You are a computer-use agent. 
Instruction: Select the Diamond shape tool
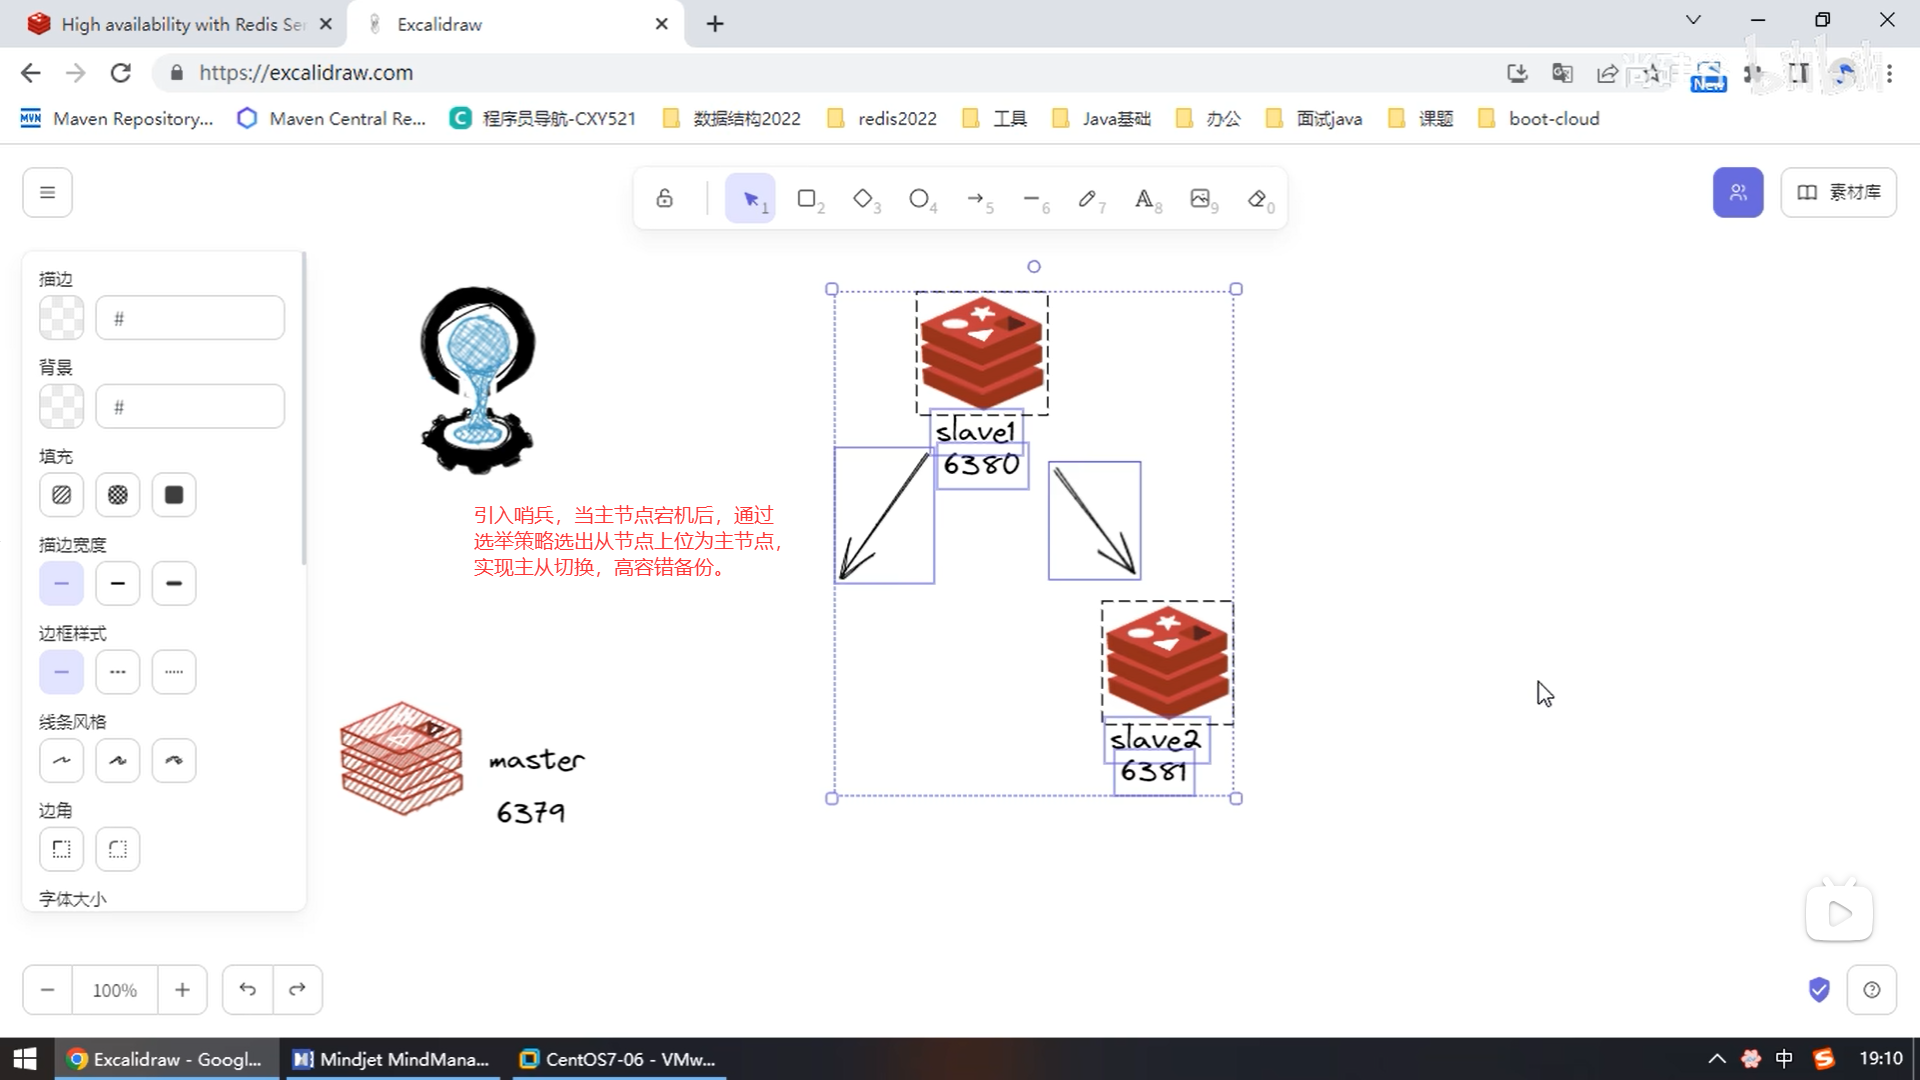863,199
